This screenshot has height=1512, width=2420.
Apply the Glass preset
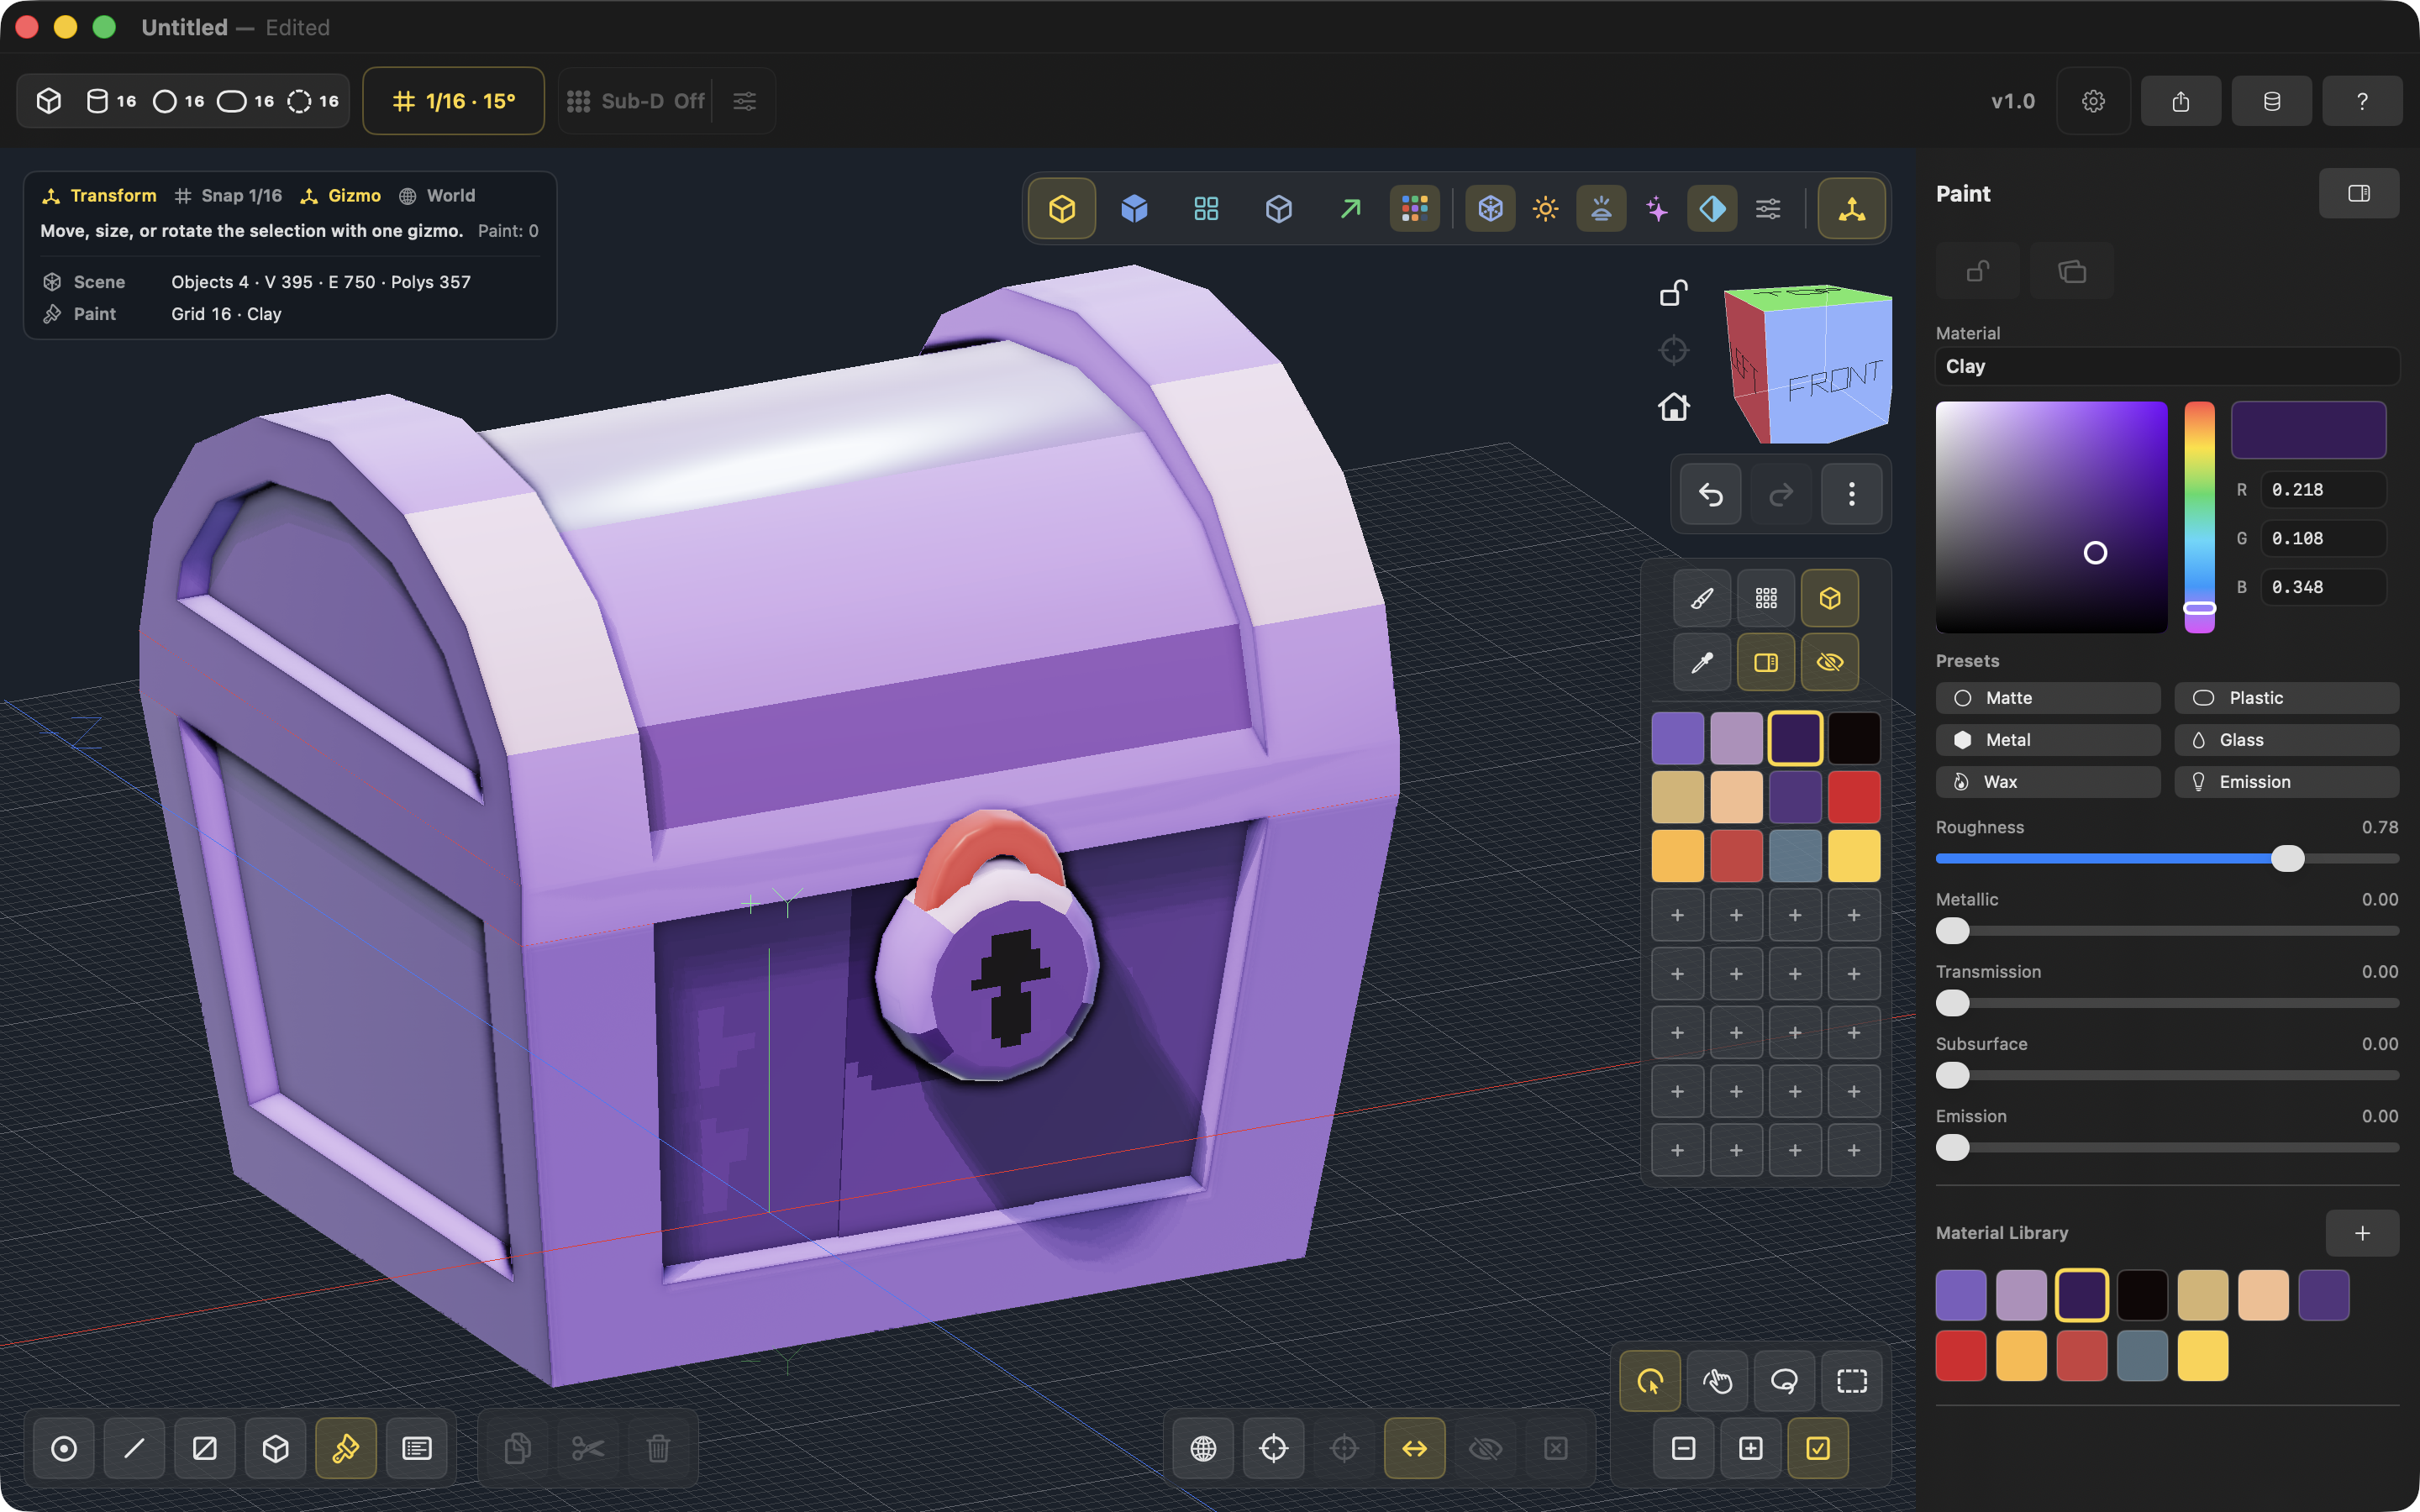click(x=2286, y=740)
